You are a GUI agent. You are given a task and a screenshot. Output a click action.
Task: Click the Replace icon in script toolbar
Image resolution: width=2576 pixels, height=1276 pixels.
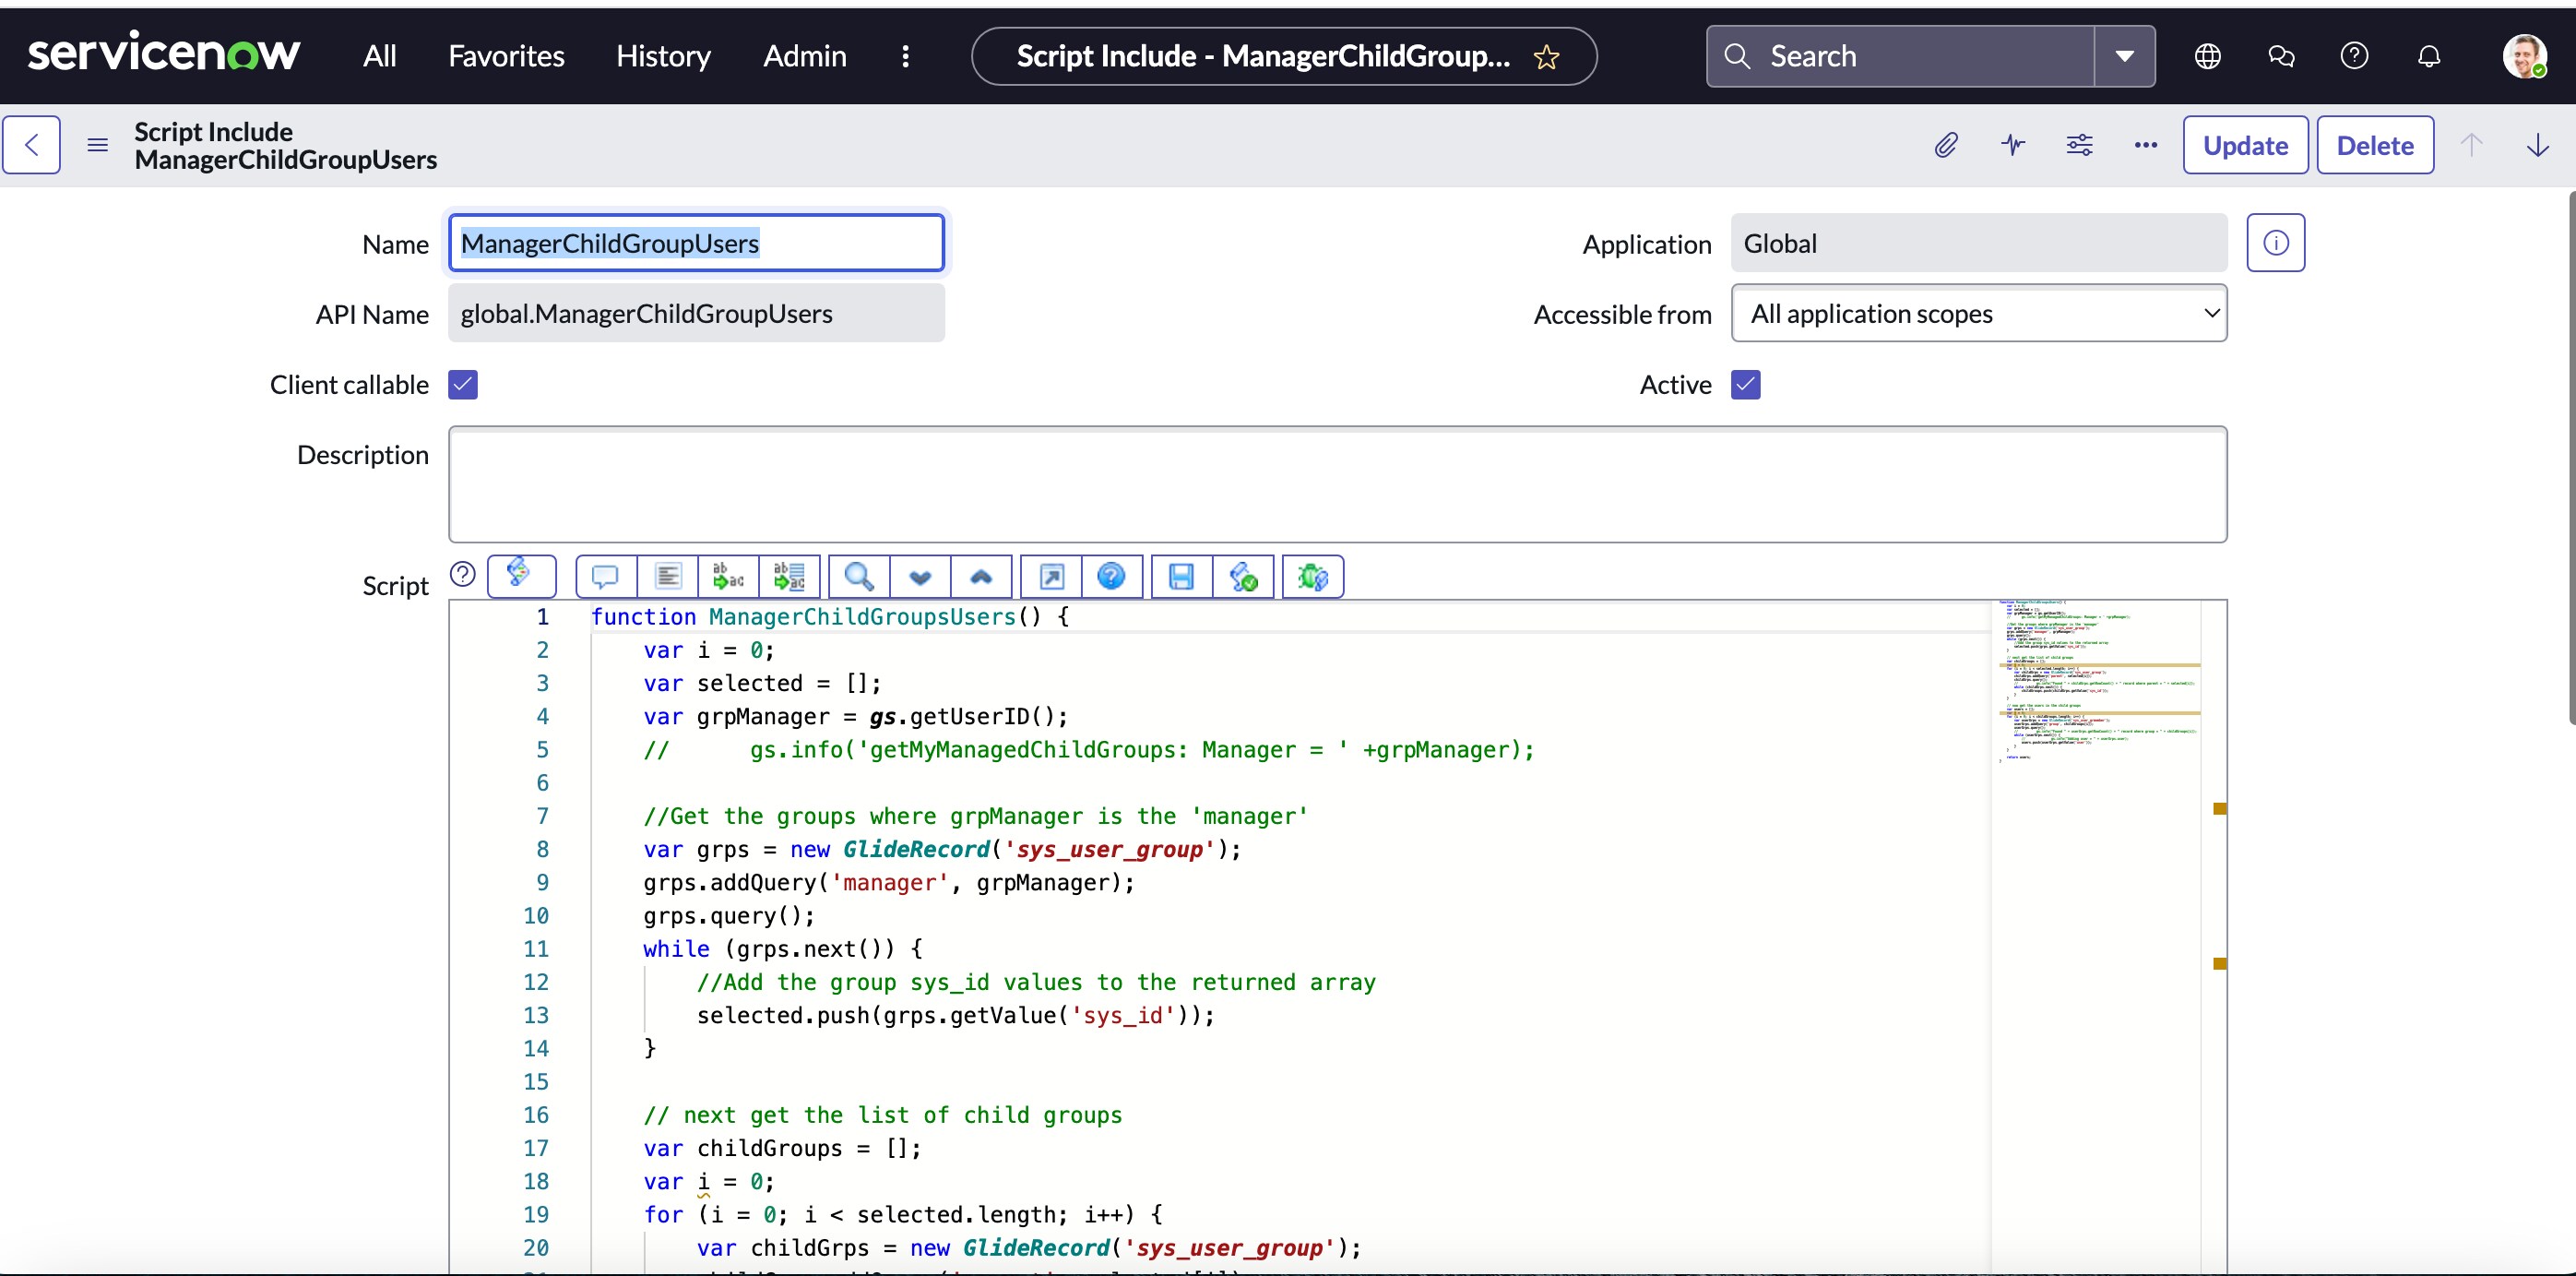click(728, 576)
